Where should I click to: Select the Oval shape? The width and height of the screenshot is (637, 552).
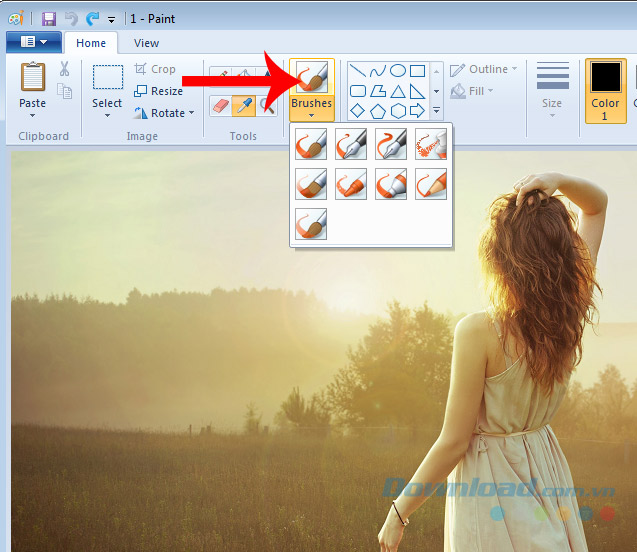click(x=398, y=71)
